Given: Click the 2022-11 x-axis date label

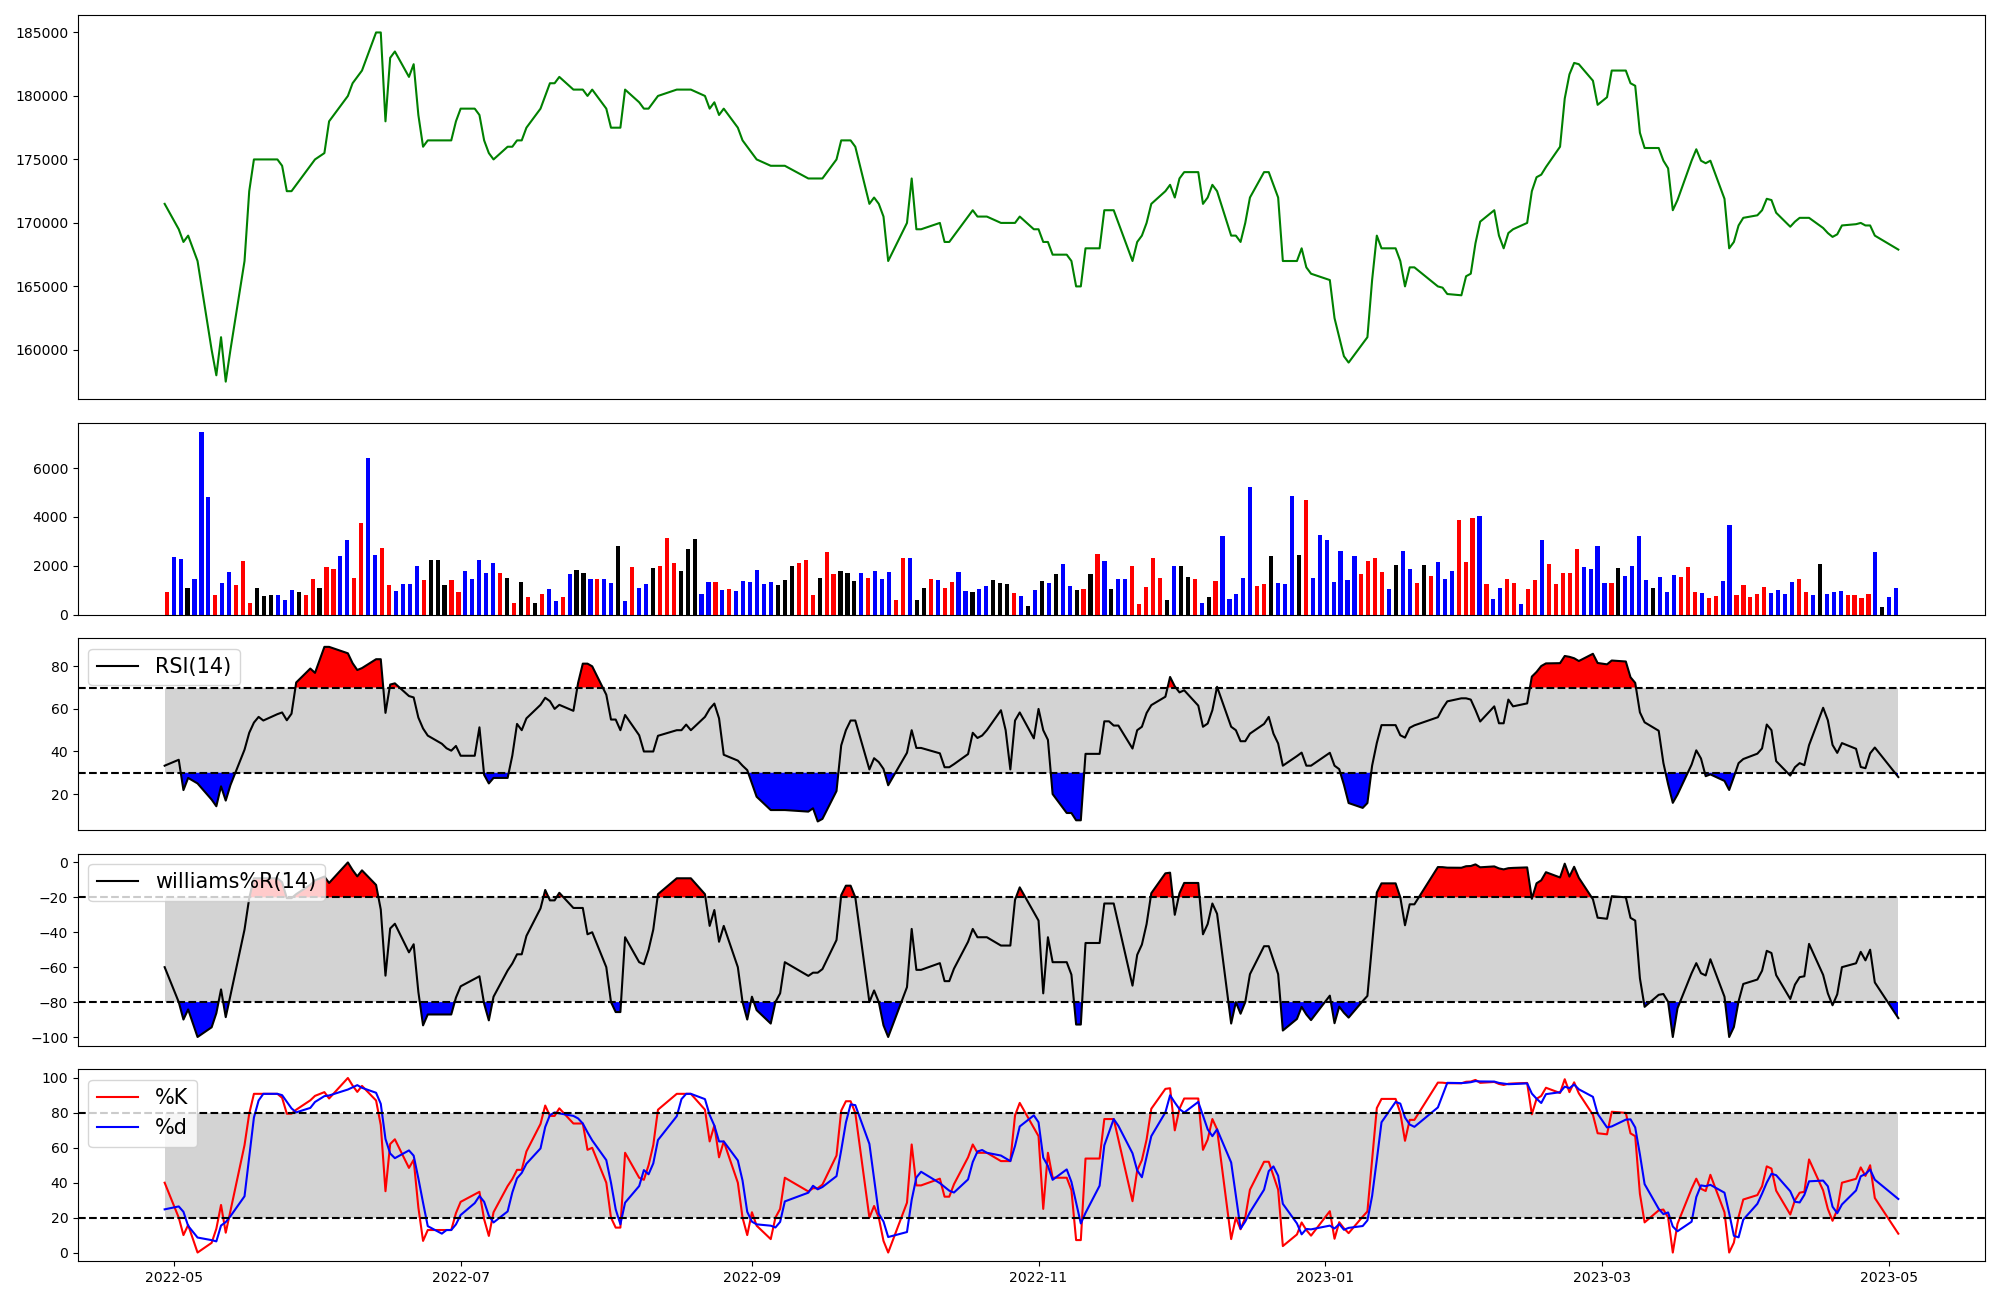Looking at the screenshot, I should pyautogui.click(x=1039, y=1277).
